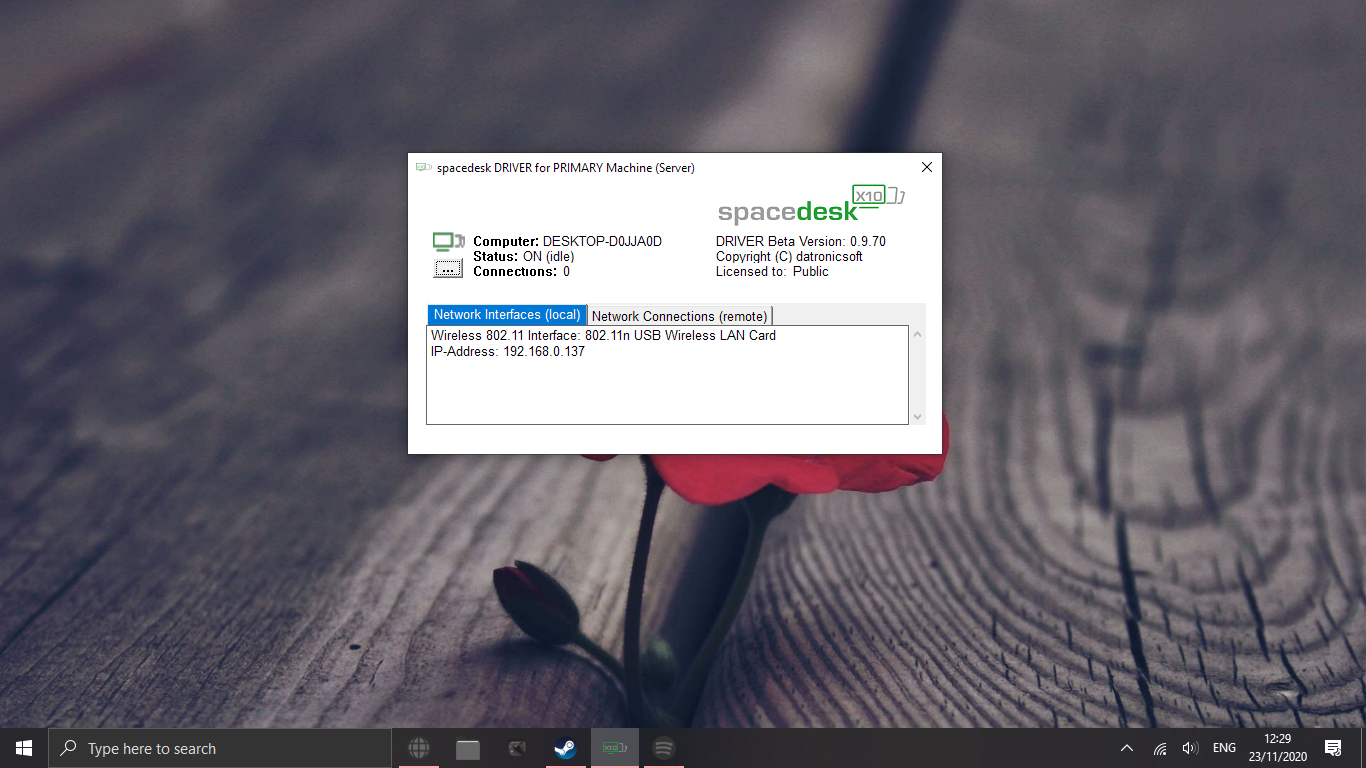Click the Computer: DESKTOP-D0JJA0D text
This screenshot has height=768, width=1366.
pyautogui.click(x=567, y=241)
